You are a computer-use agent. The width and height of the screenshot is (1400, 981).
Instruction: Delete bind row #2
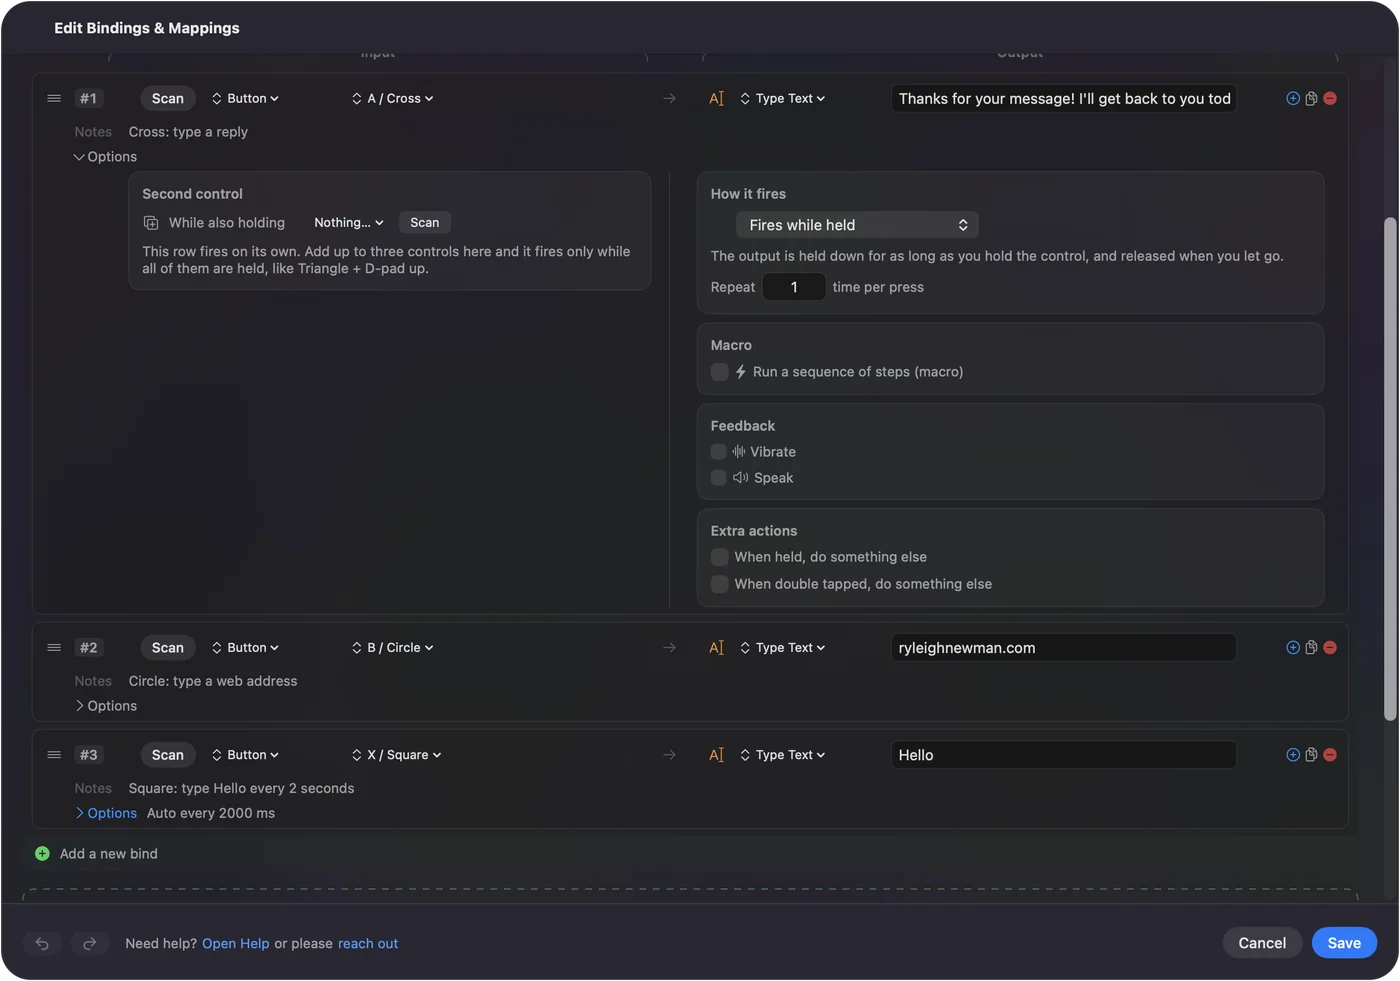pos(1330,647)
